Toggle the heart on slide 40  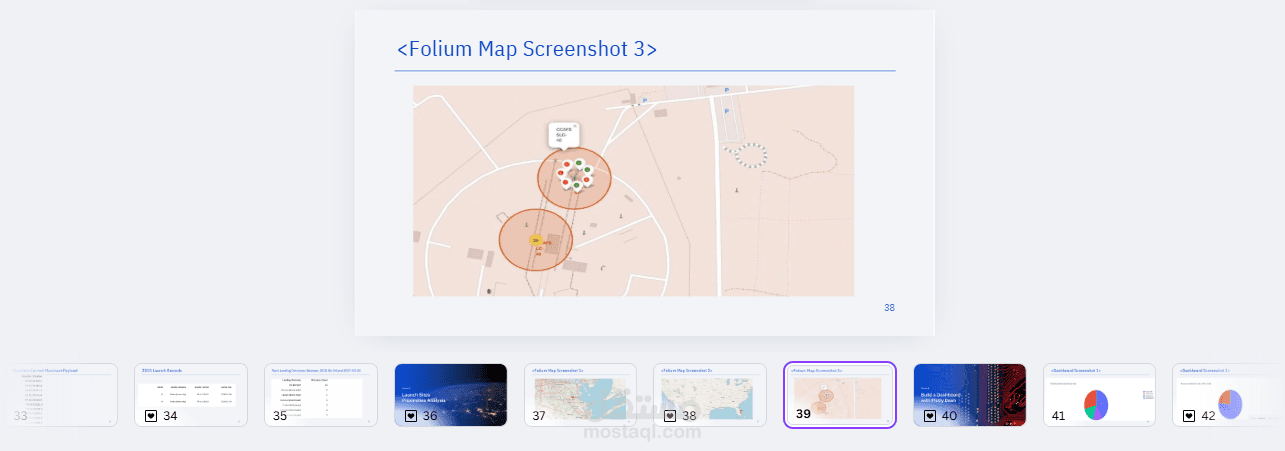[x=929, y=415]
